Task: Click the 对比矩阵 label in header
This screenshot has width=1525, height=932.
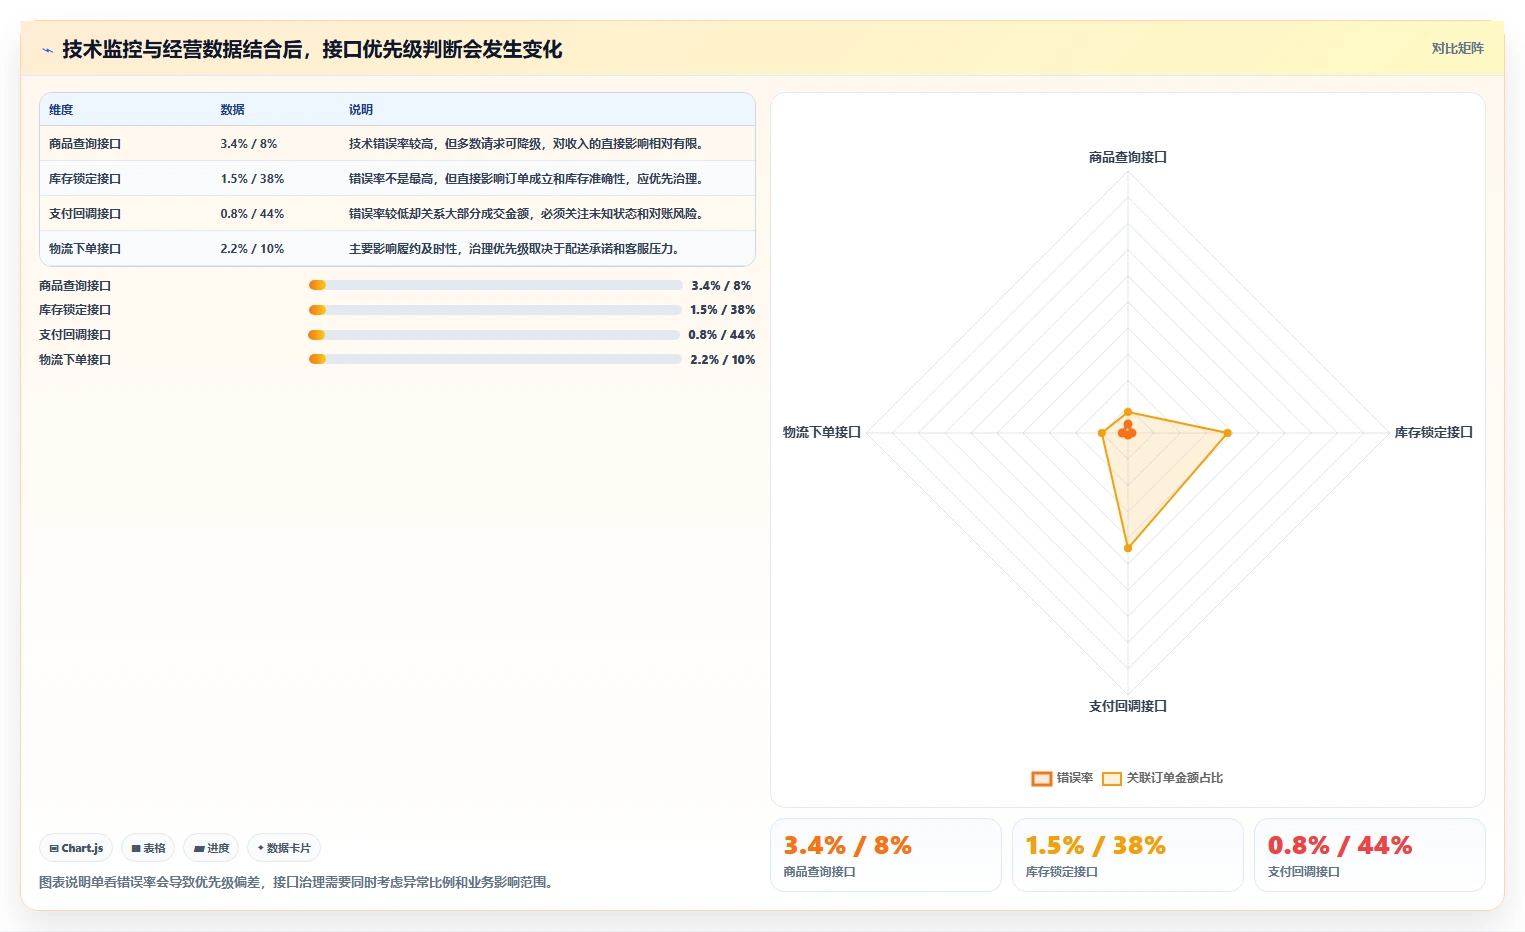Action: (1457, 48)
